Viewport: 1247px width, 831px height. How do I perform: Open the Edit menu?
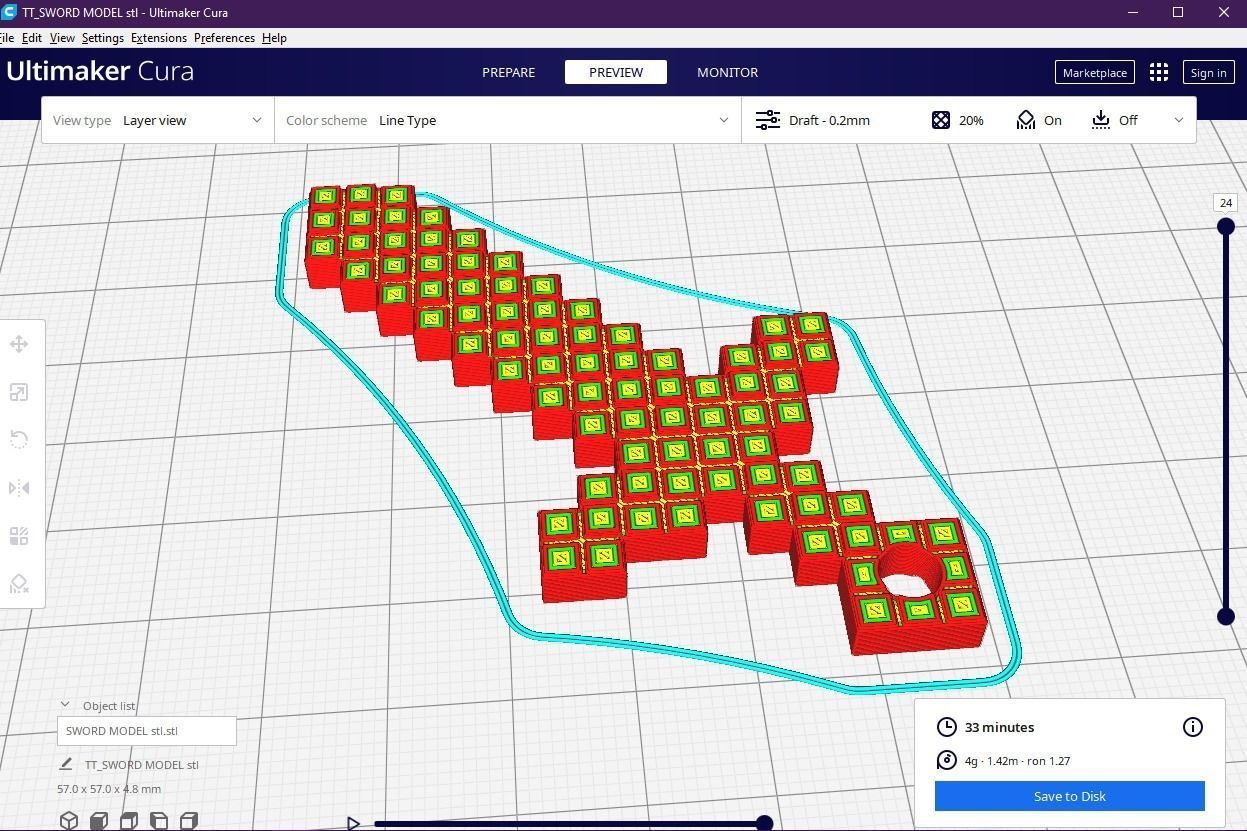(32, 38)
